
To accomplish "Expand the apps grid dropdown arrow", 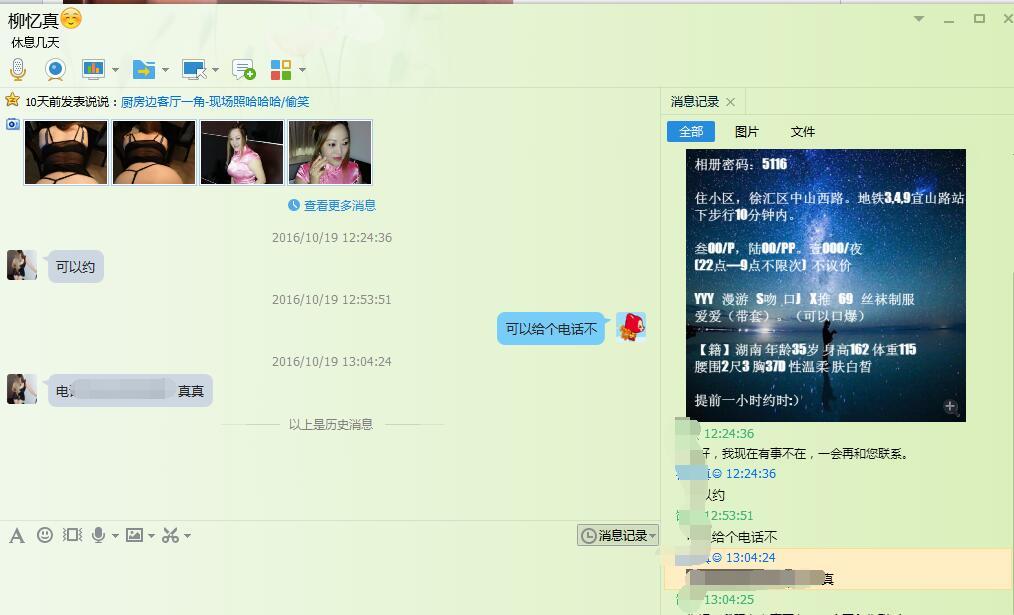I will click(302, 70).
